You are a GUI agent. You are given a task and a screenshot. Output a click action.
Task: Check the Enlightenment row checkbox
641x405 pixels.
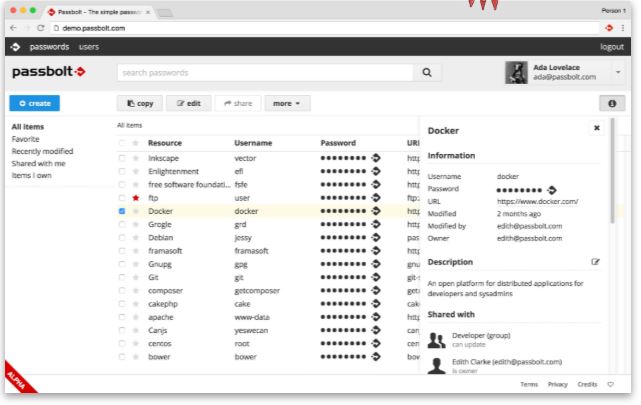pos(122,171)
